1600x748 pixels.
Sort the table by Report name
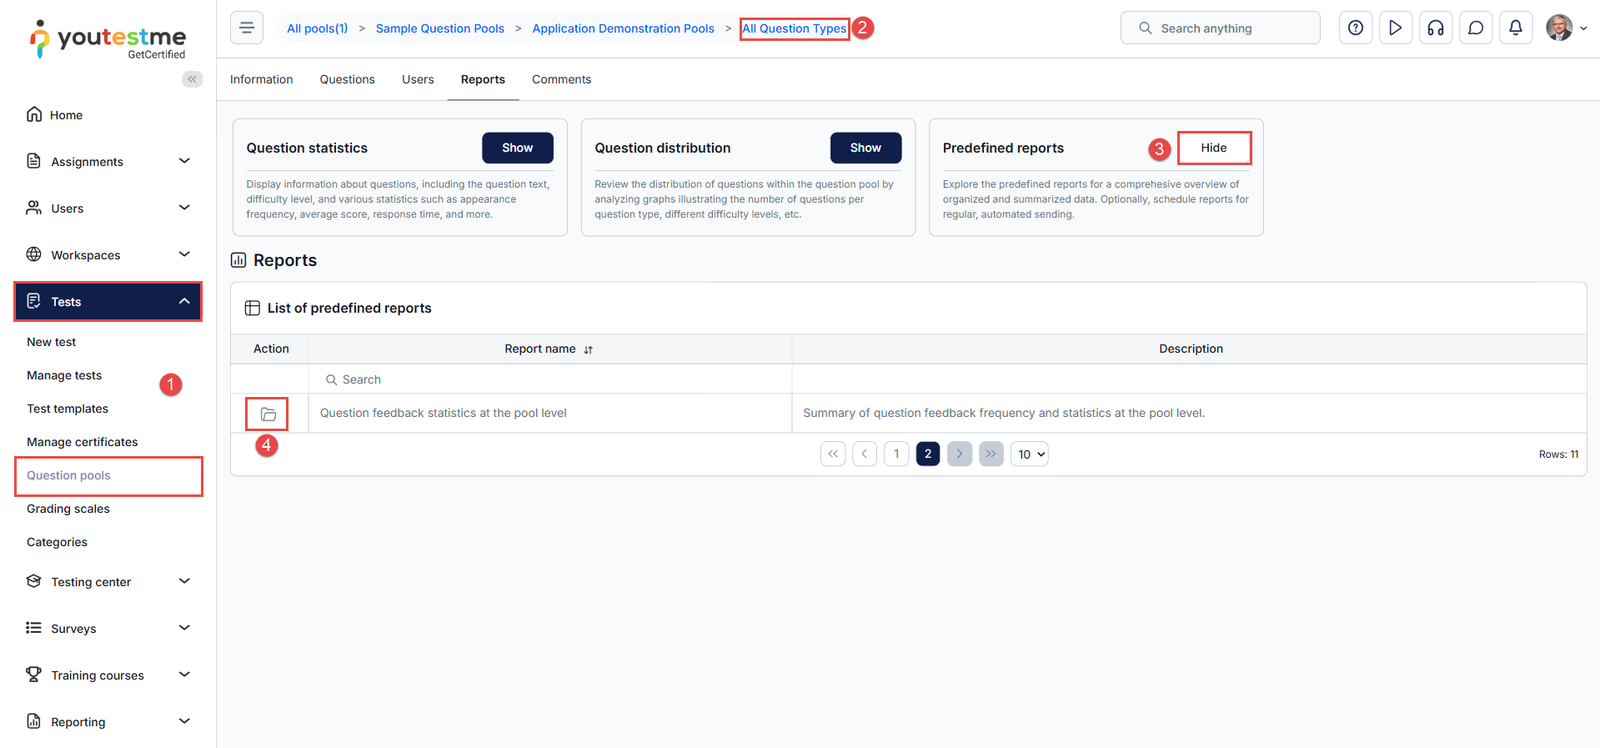588,350
